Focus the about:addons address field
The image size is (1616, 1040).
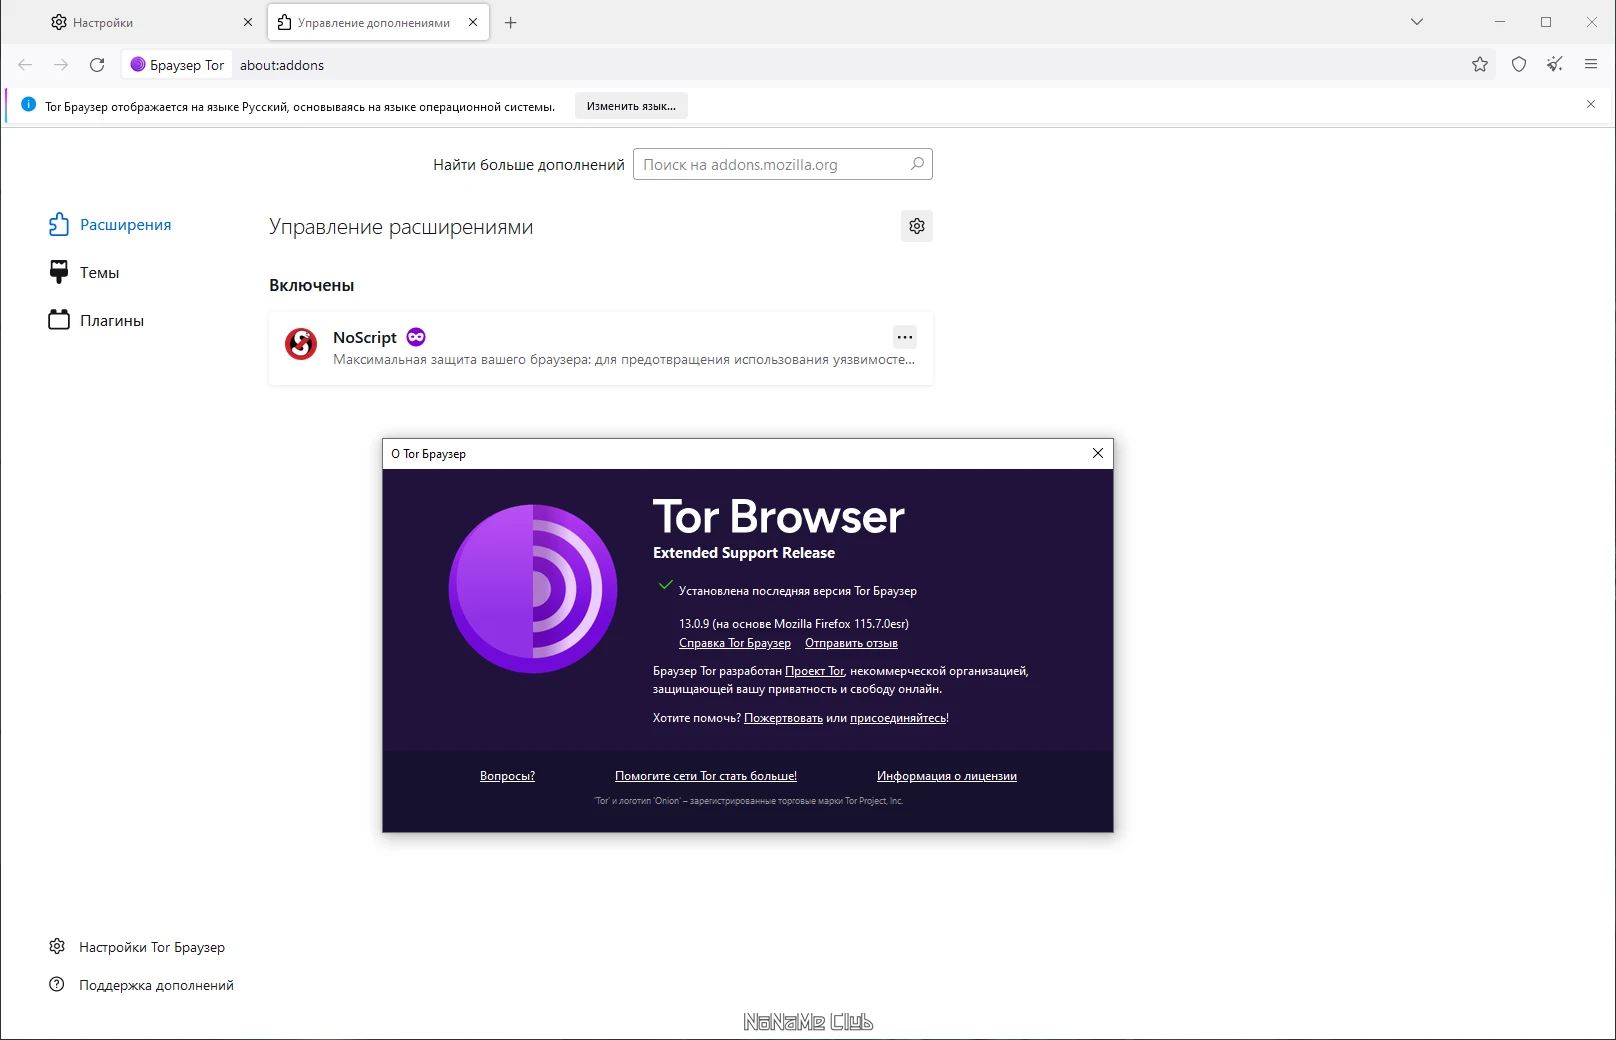point(848,65)
